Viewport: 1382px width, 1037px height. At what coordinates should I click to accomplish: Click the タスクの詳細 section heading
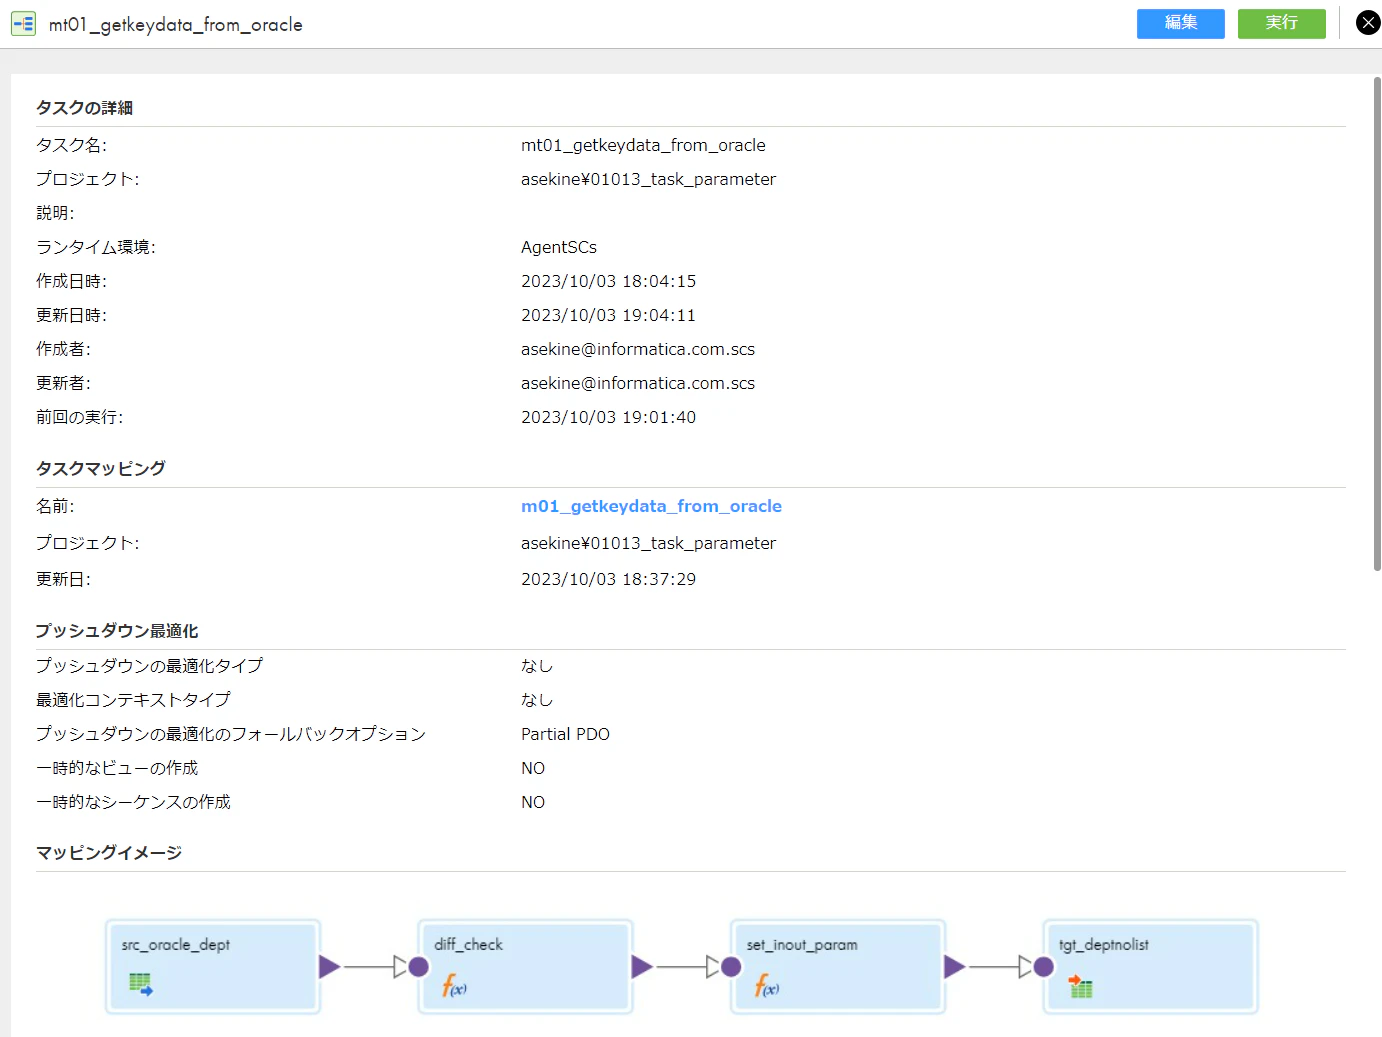84,108
